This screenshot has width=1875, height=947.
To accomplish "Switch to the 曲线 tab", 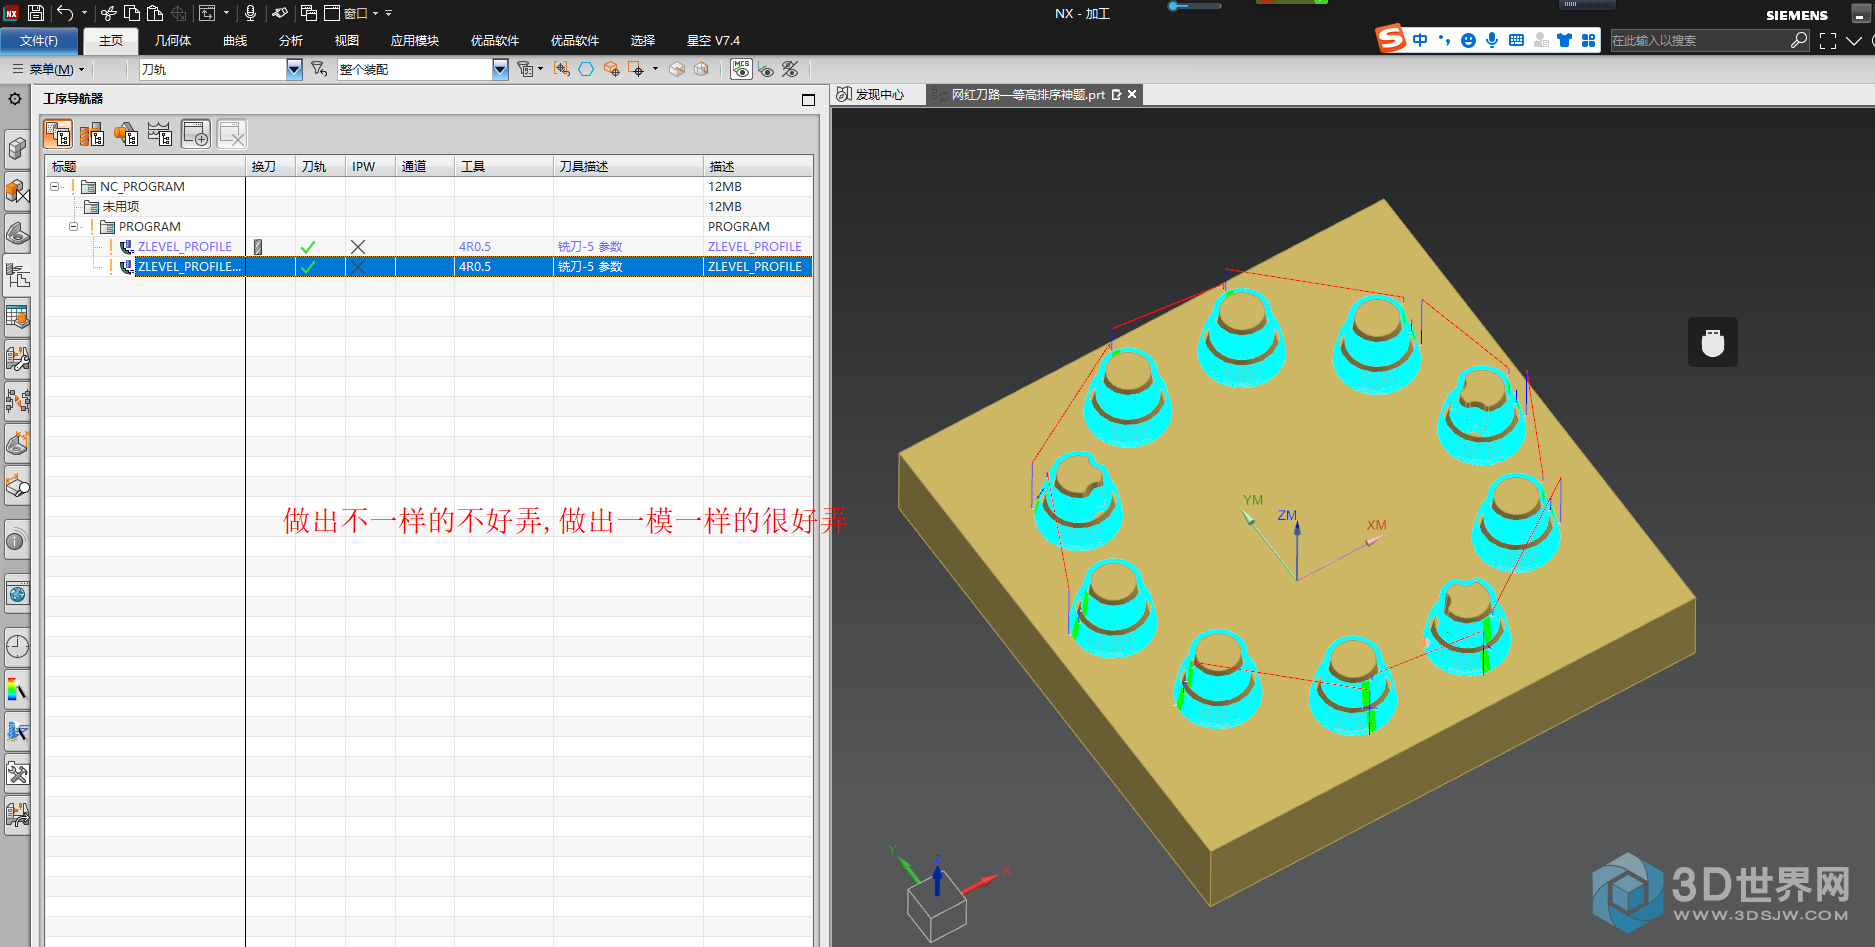I will (235, 41).
